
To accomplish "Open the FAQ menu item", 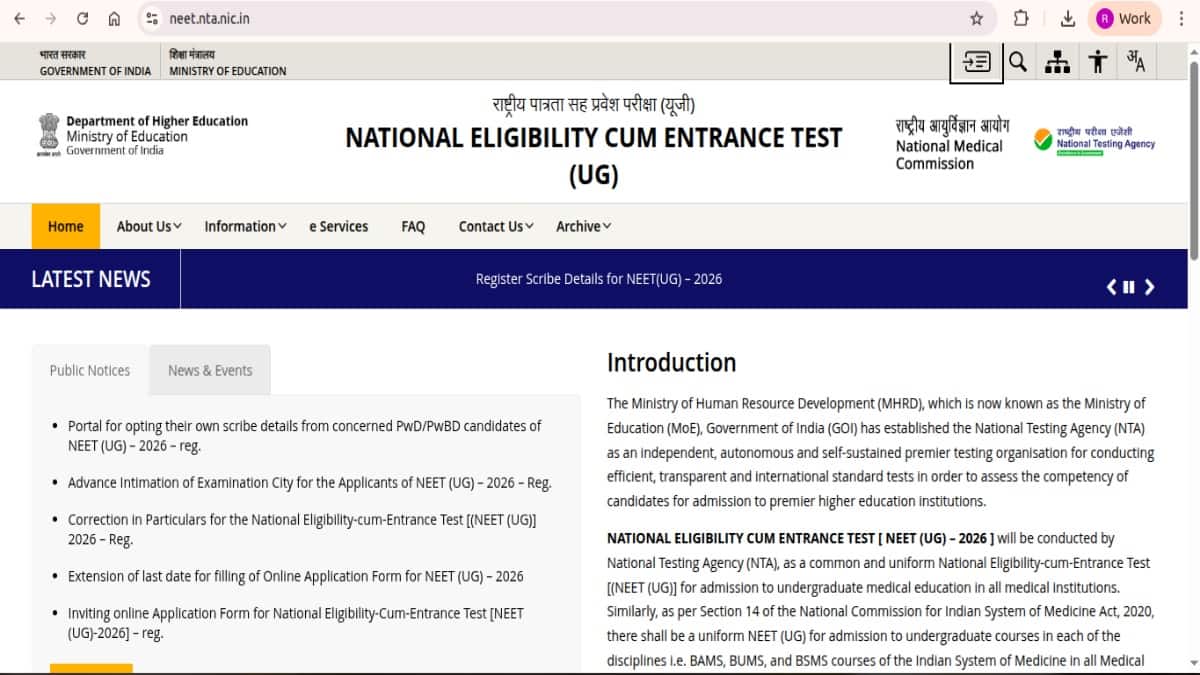I will pos(413,226).
